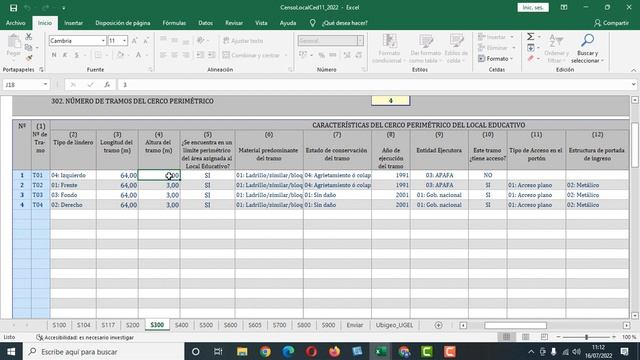Open the Archivo menu
This screenshot has width=640, height=360.
coord(16,23)
